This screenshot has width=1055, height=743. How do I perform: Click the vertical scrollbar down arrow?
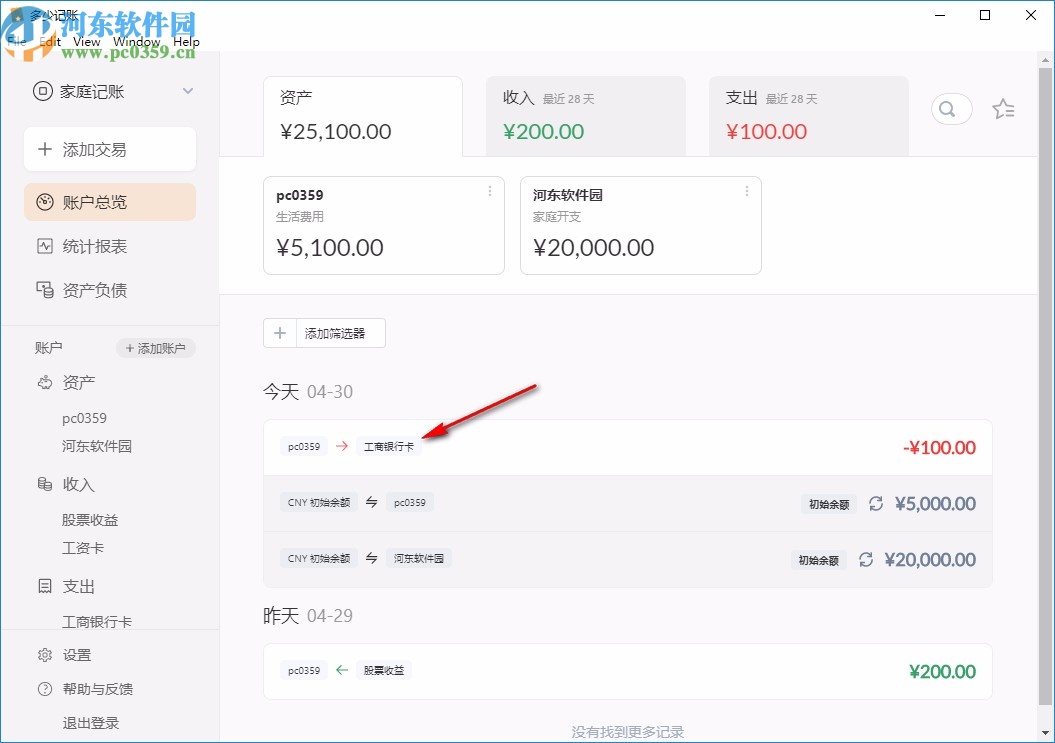coord(1046,733)
